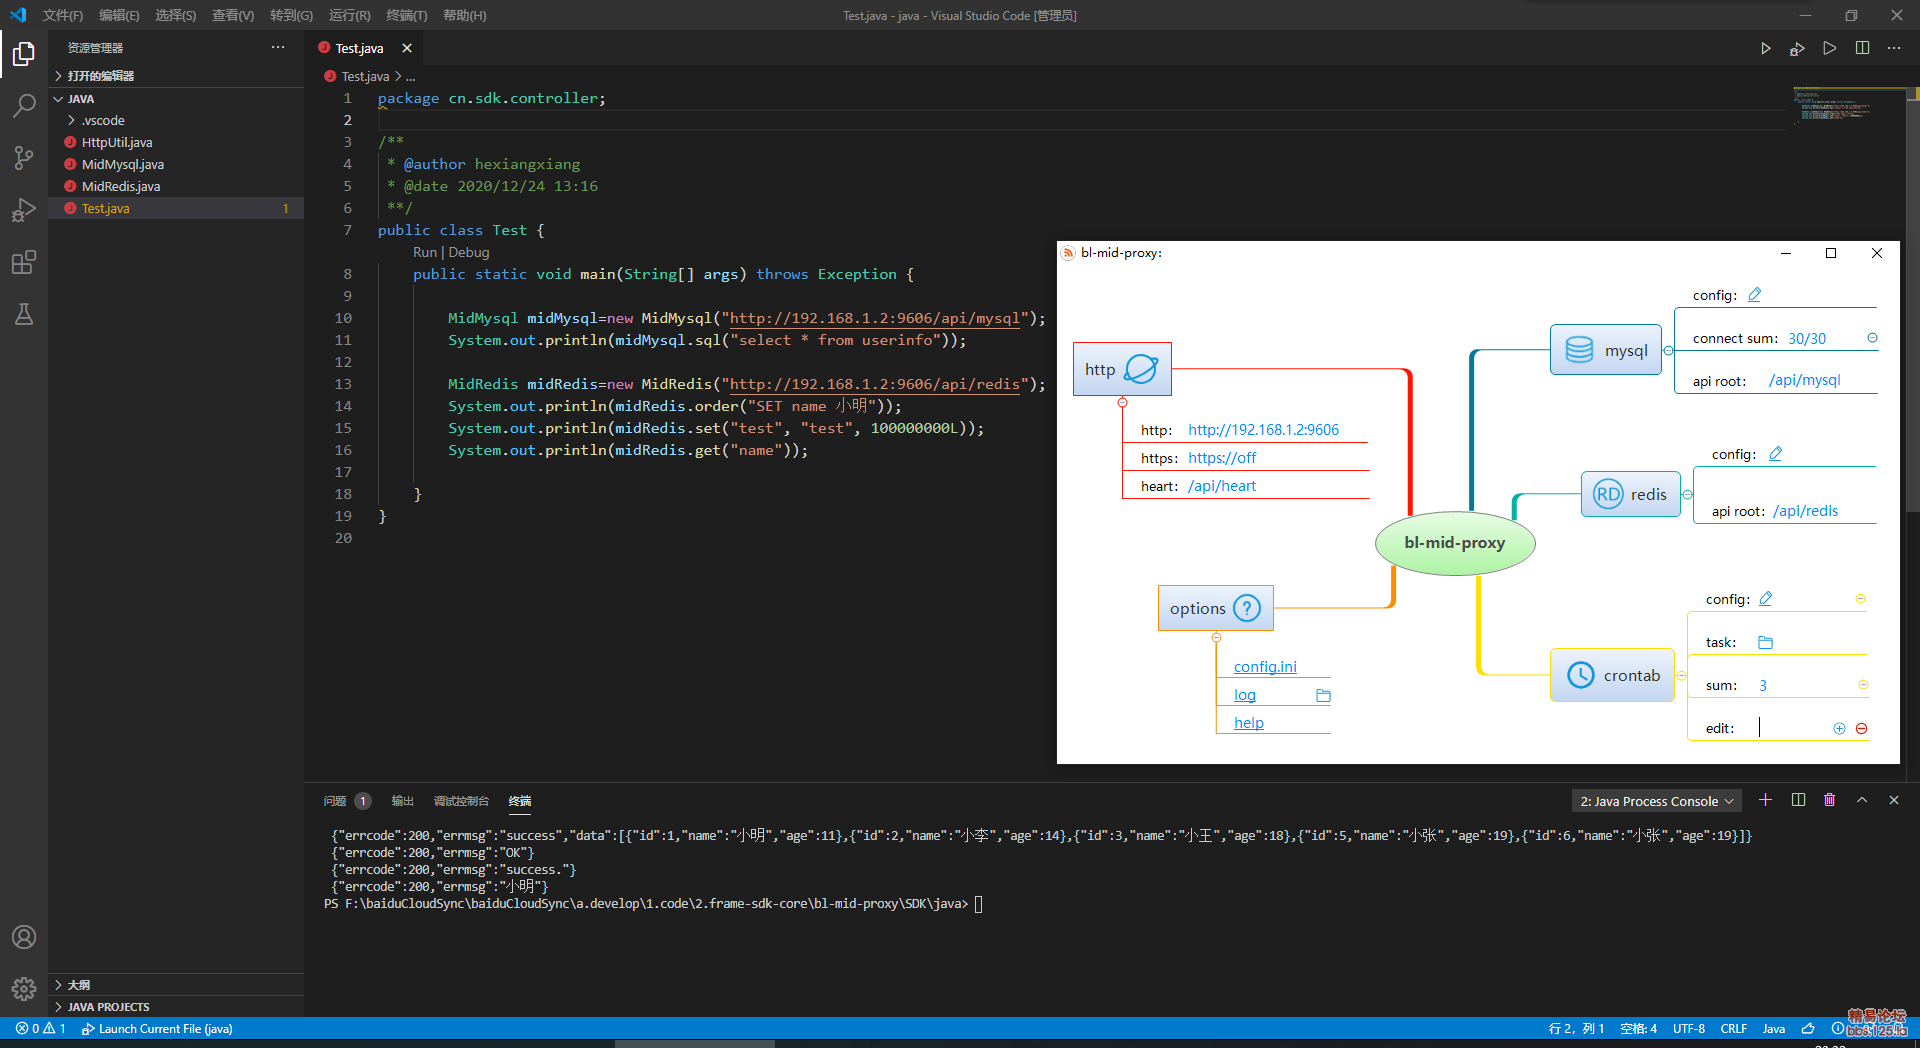Click the UTF-8 encoding status item
The image size is (1920, 1048).
click(x=1689, y=1028)
